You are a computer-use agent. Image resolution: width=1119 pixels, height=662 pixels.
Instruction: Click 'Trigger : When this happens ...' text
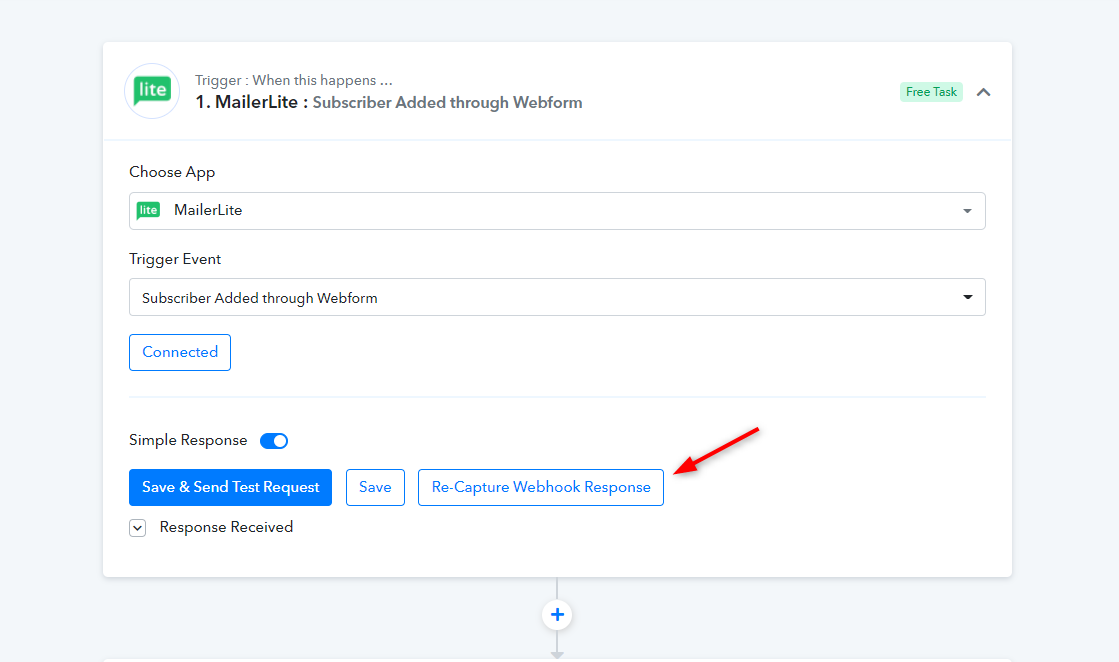point(294,80)
